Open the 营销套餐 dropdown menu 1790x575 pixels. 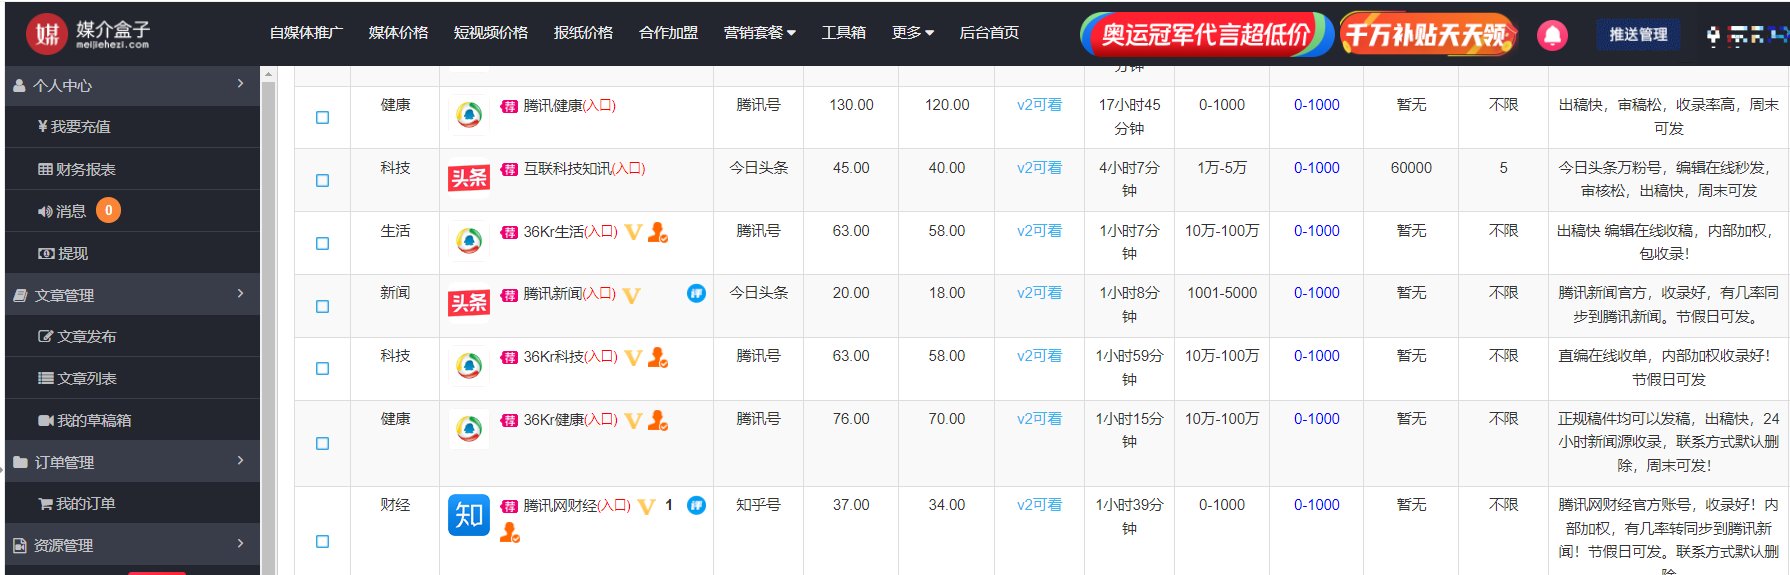coord(759,33)
